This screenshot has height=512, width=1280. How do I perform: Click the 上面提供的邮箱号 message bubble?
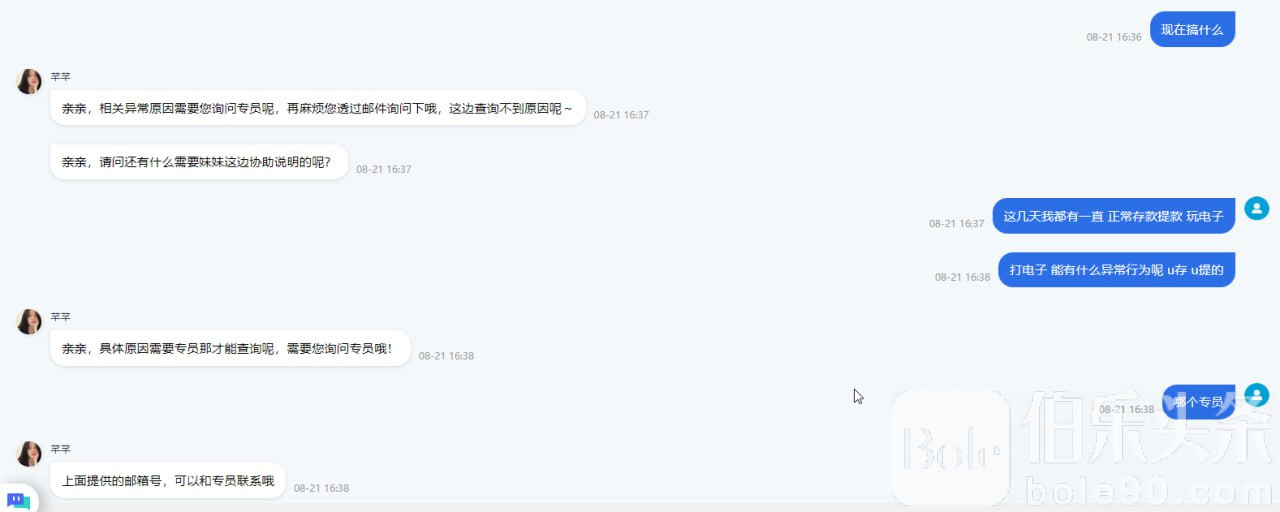tap(168, 480)
